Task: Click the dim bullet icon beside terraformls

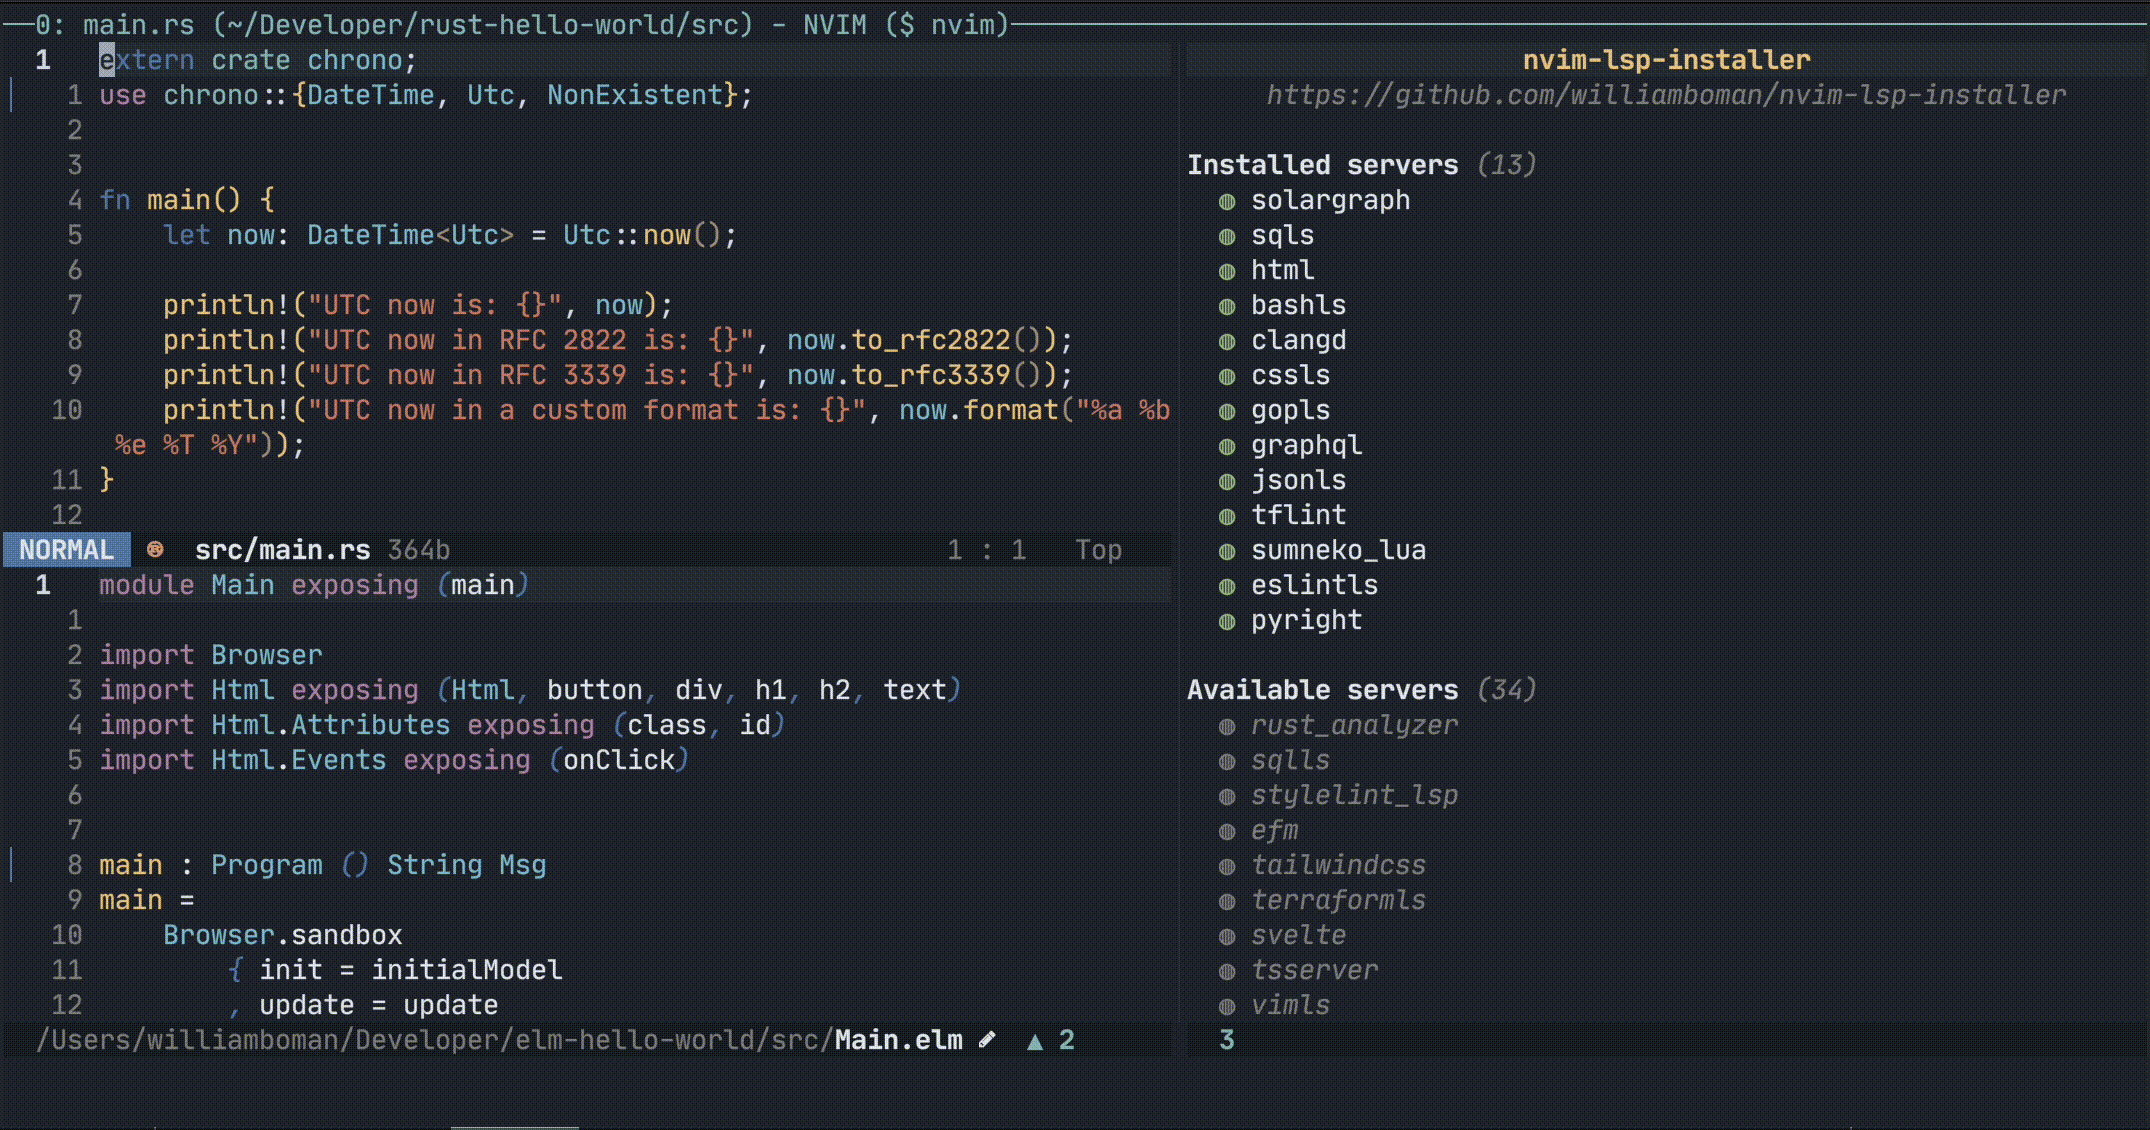Action: click(x=1227, y=902)
